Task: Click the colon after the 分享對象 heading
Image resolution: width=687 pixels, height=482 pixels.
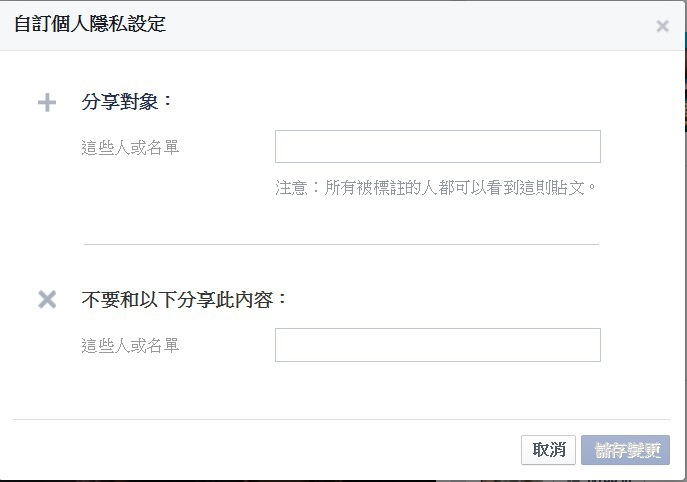Action: 167,102
